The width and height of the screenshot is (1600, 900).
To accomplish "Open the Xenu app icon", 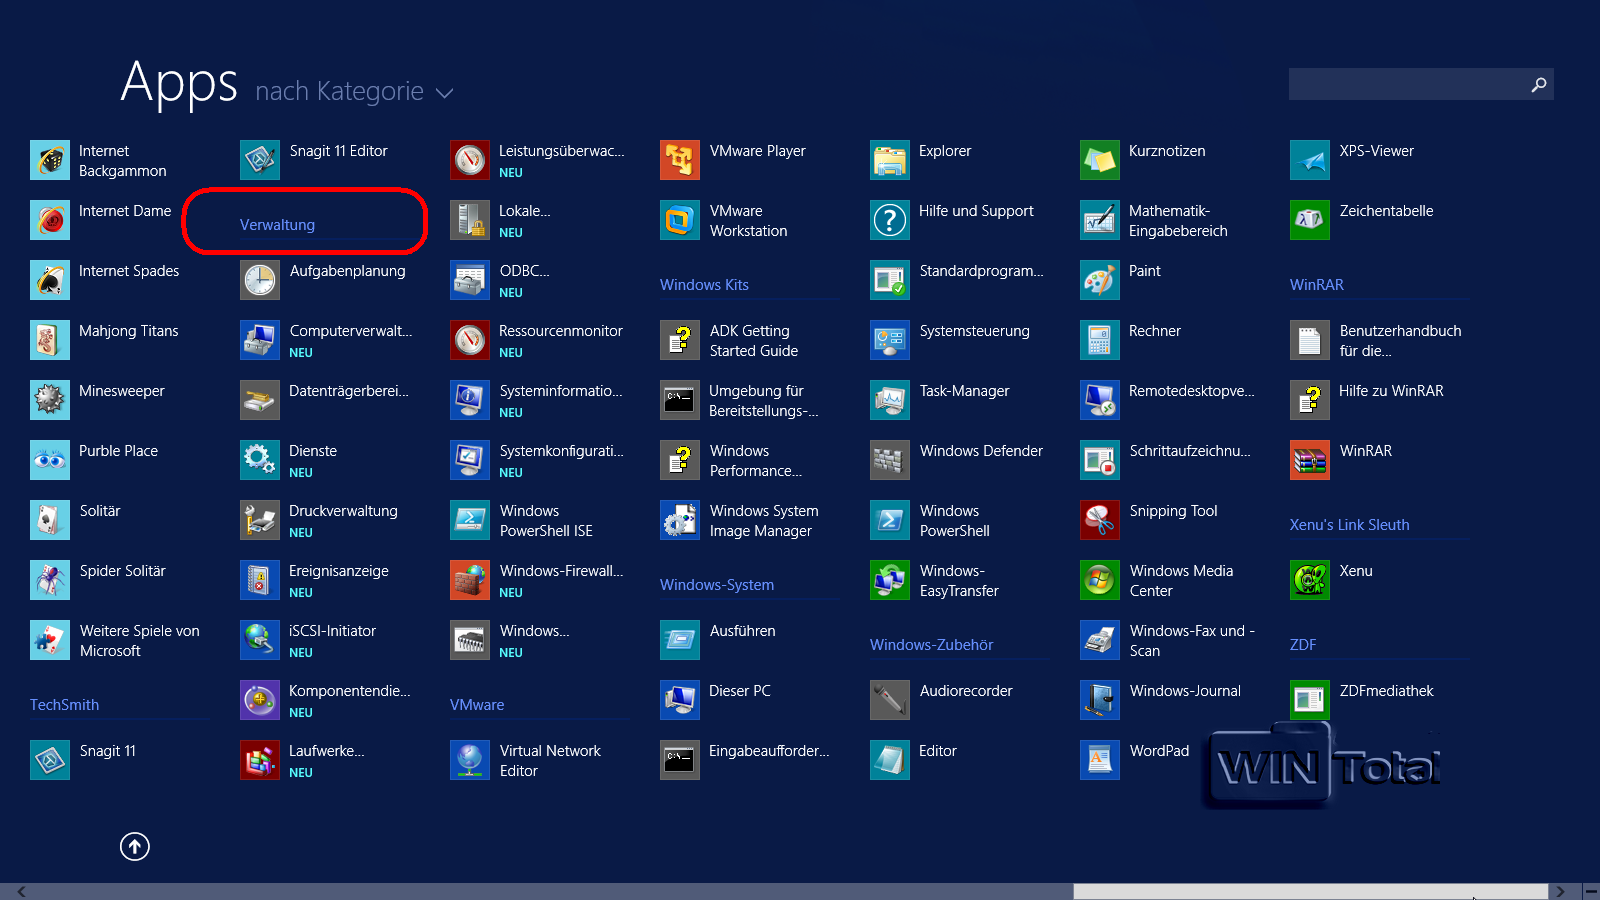I will (1309, 580).
